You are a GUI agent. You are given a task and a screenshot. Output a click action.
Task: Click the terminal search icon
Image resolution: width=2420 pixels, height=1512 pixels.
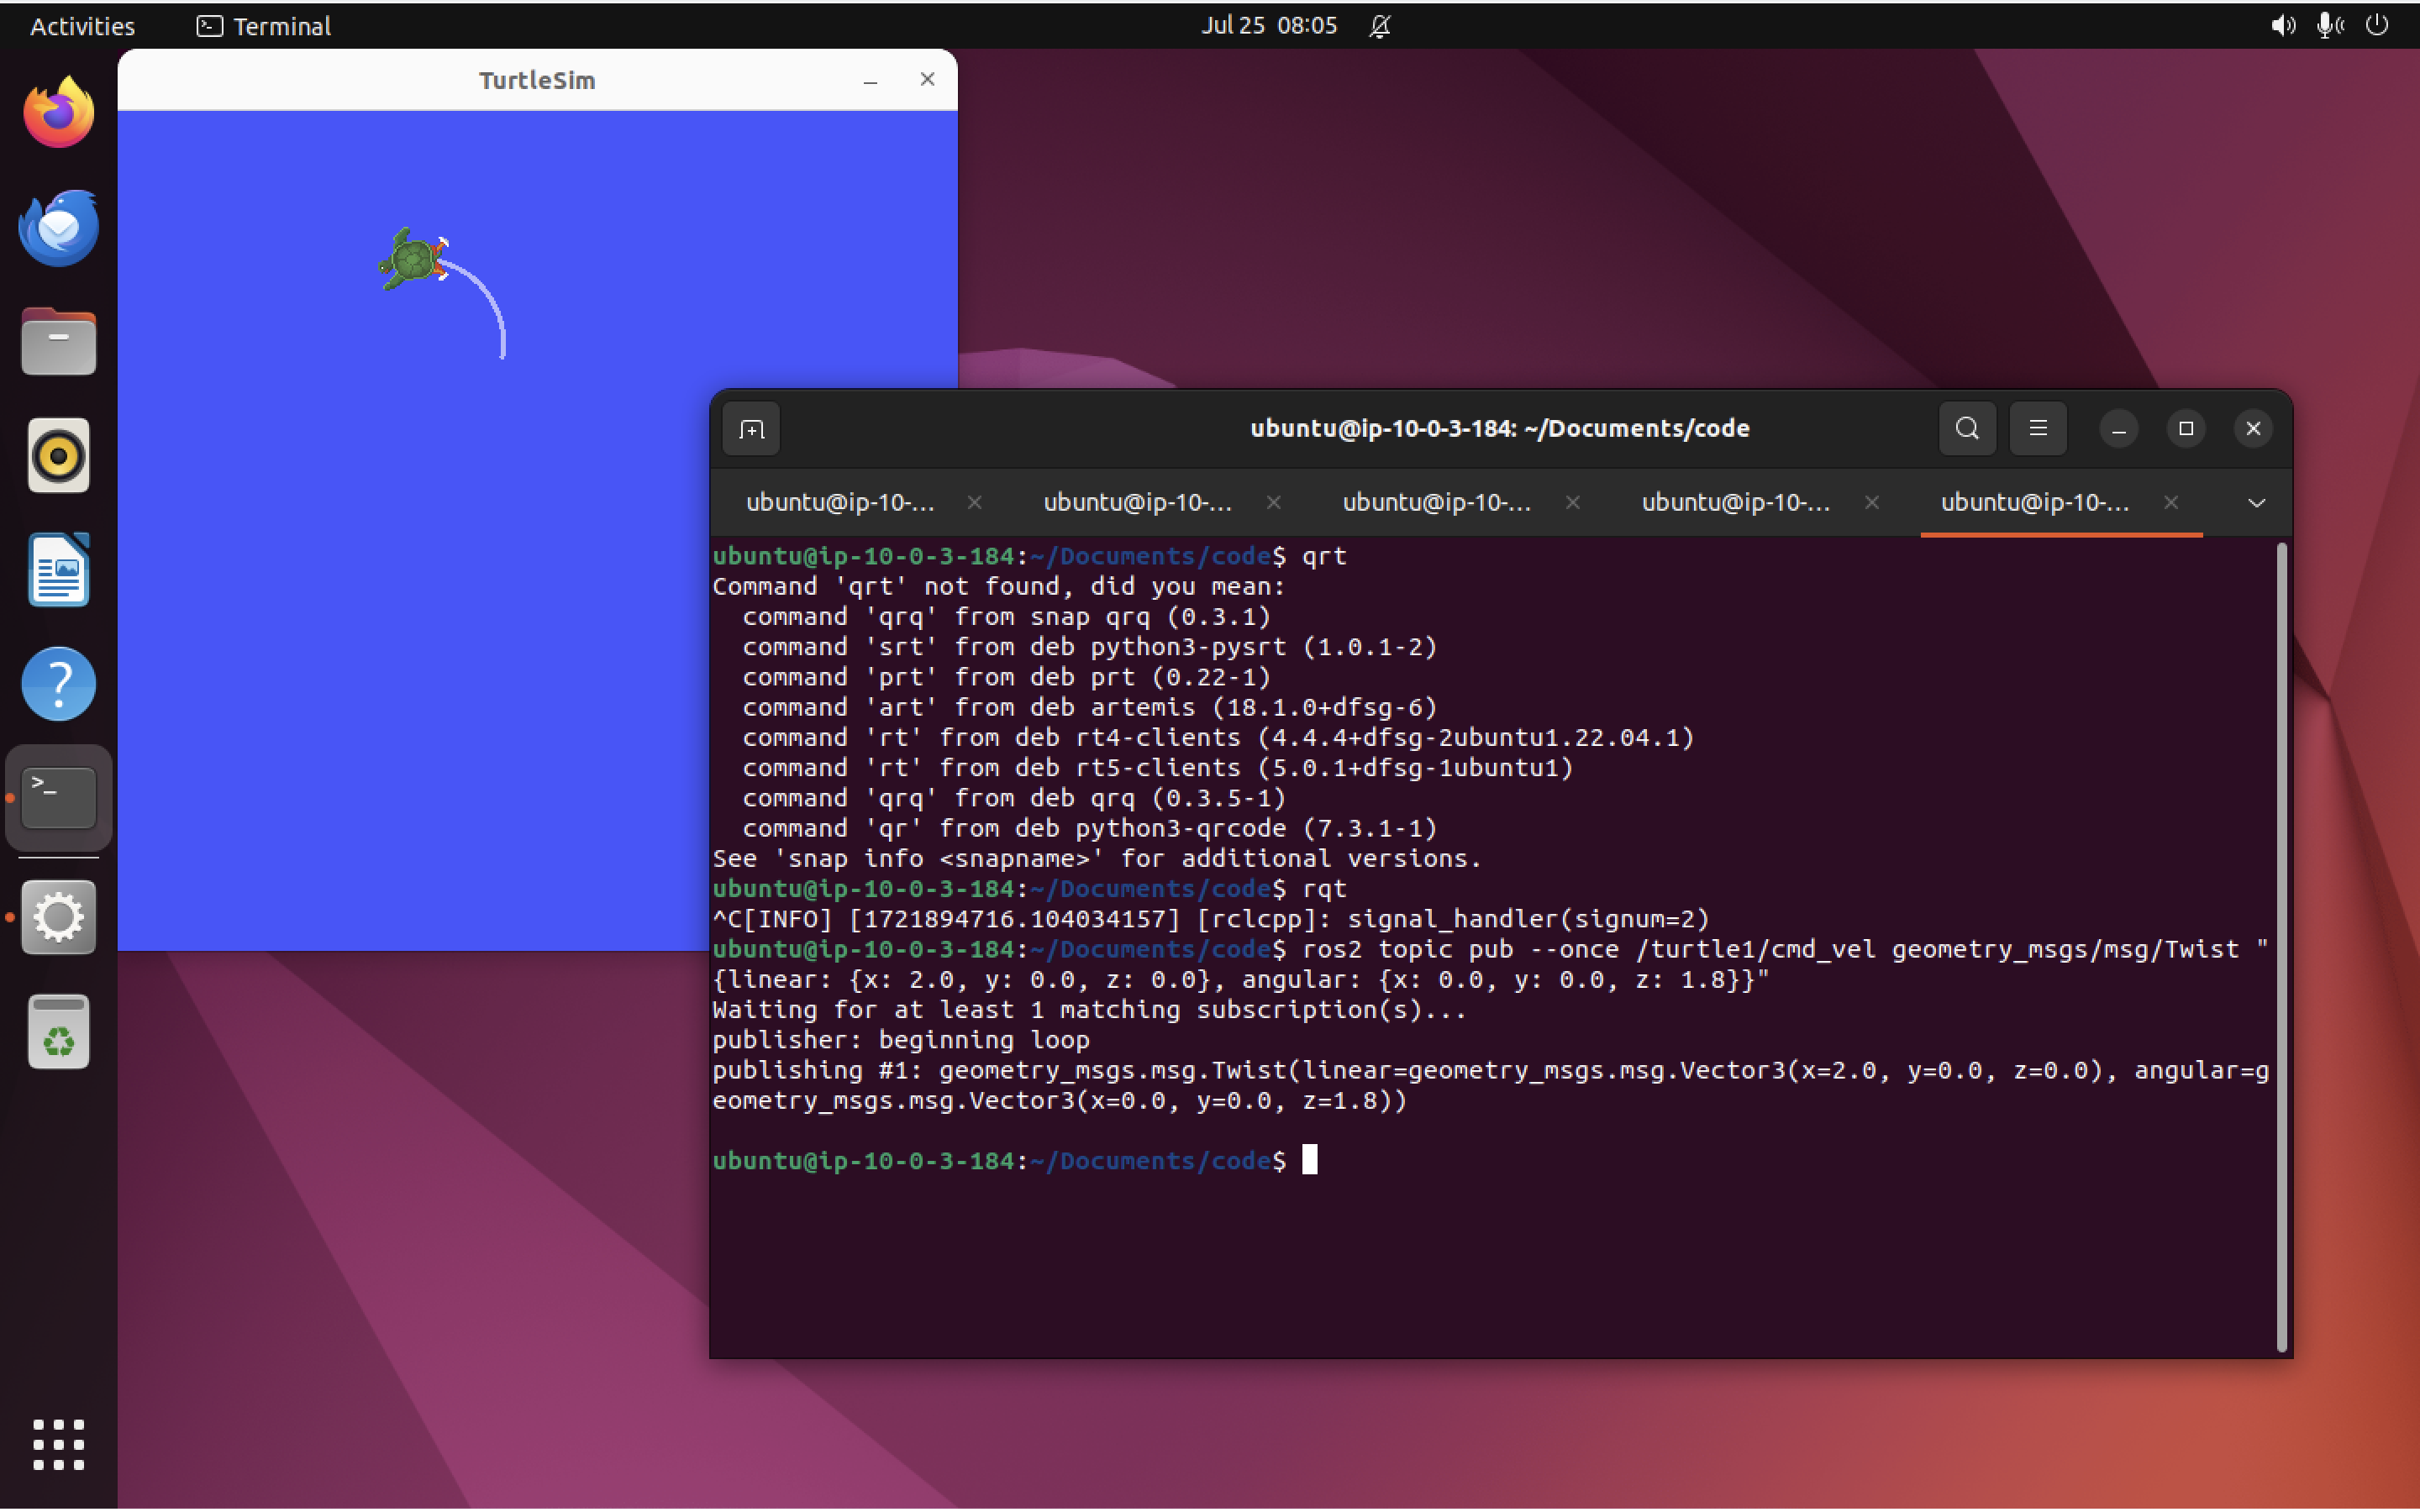(1966, 429)
